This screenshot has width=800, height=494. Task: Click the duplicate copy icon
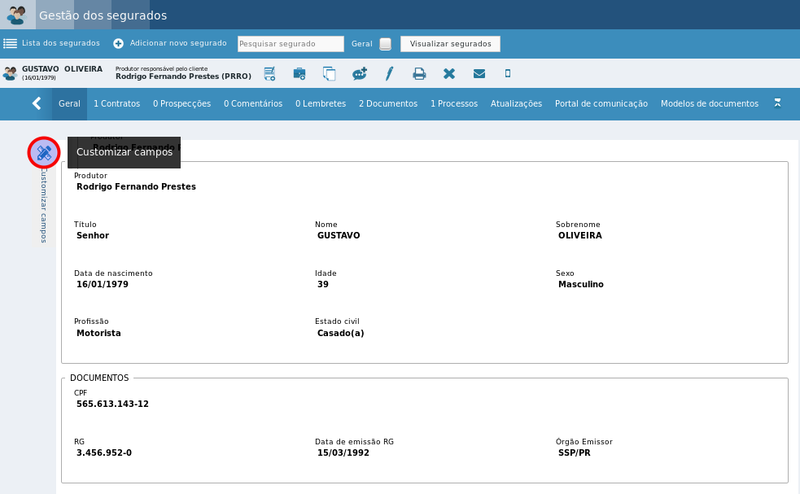(329, 73)
